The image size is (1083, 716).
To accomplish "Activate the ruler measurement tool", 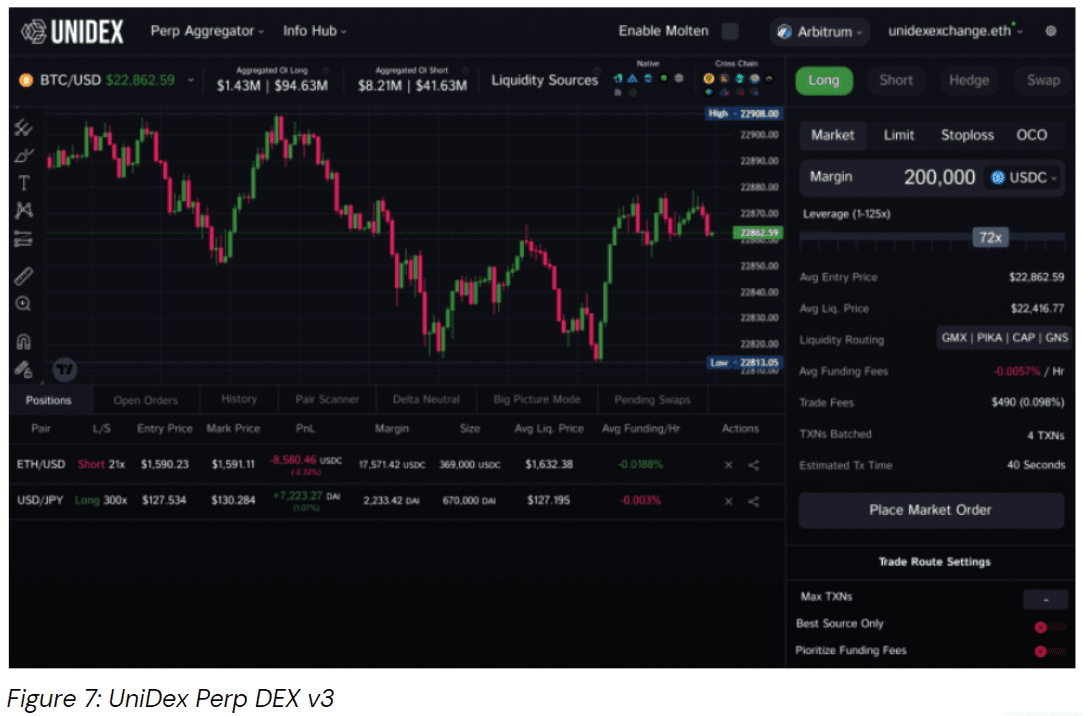I will [24, 276].
